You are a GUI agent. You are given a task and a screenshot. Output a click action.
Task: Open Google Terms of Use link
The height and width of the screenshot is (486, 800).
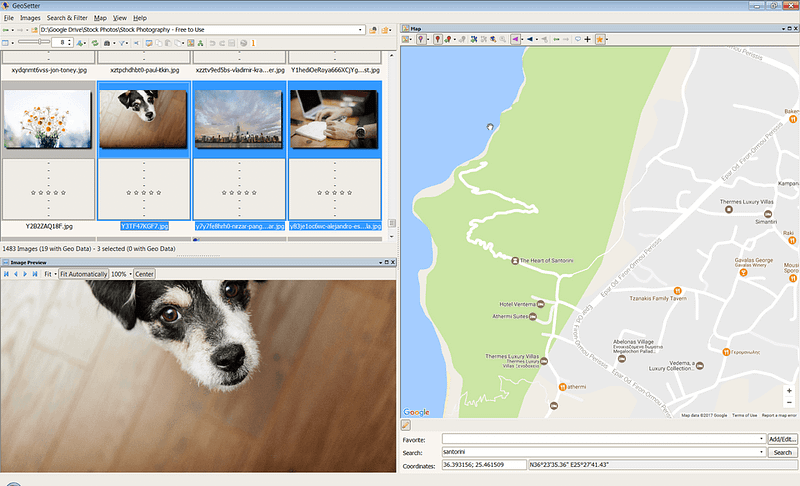(x=744, y=416)
